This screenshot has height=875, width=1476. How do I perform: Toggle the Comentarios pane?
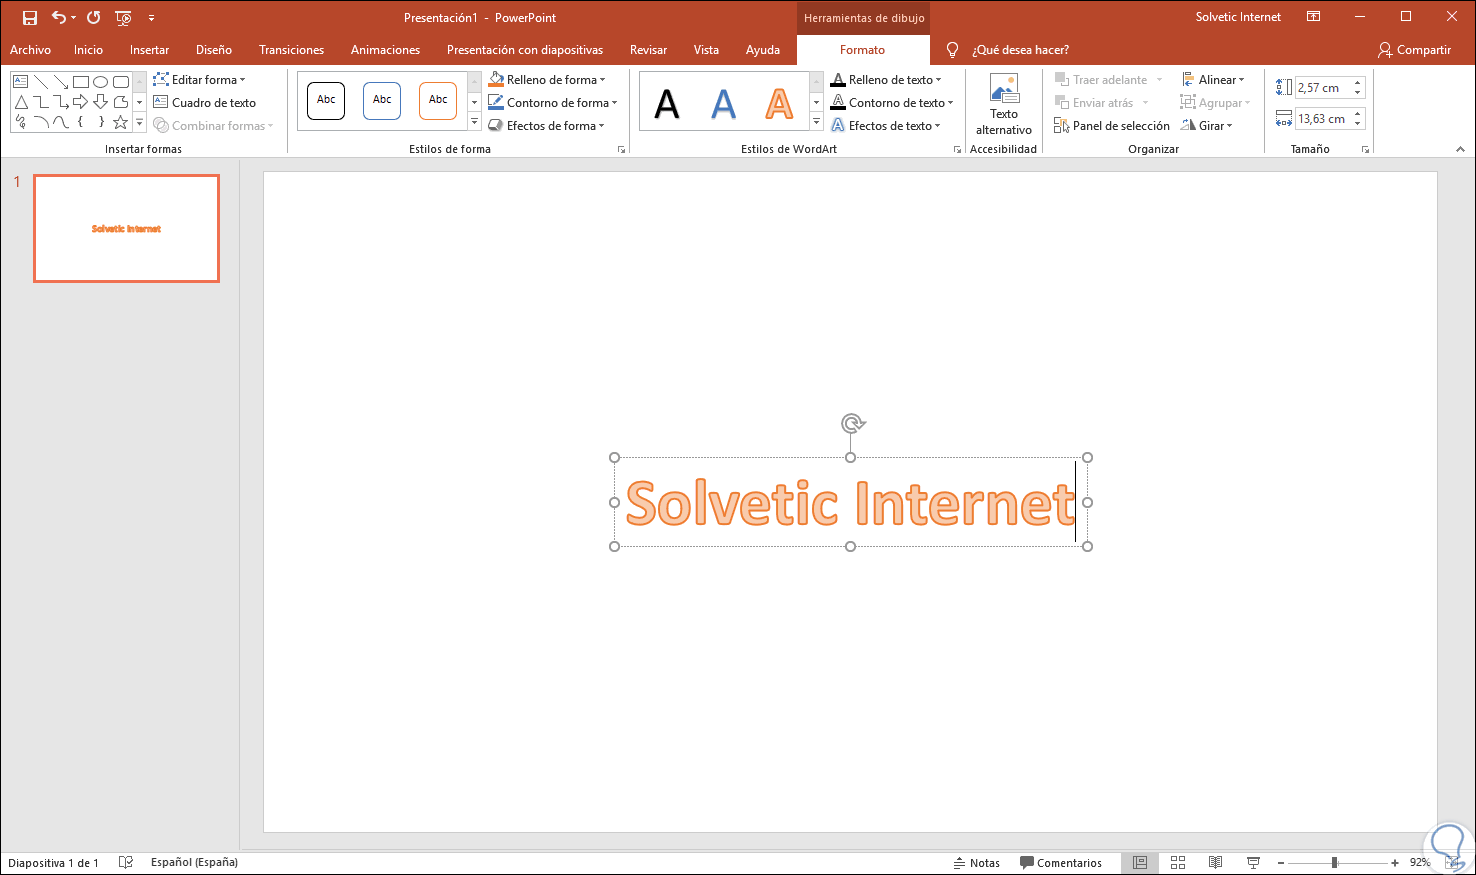click(1061, 863)
